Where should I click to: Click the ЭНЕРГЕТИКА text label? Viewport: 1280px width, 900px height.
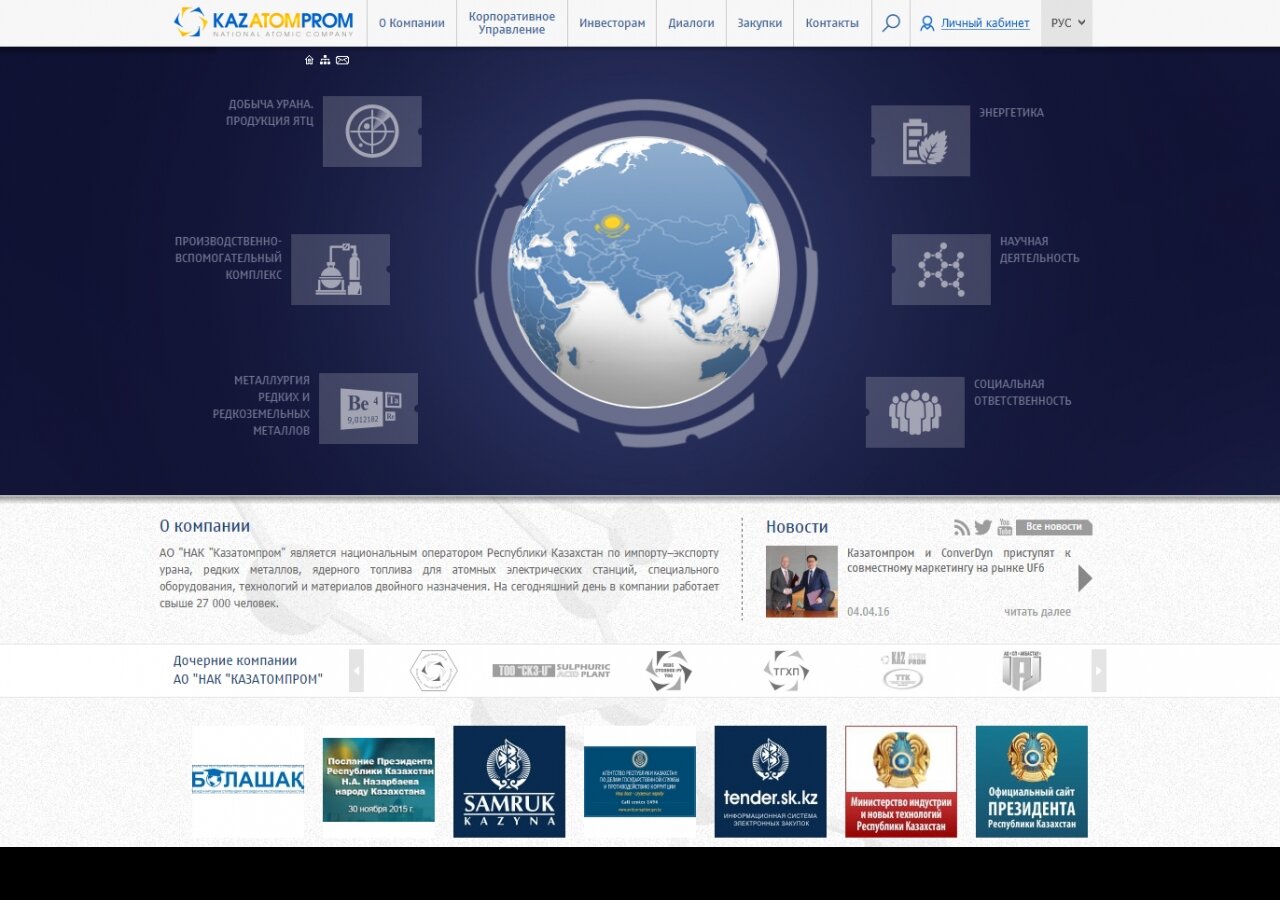point(1011,113)
